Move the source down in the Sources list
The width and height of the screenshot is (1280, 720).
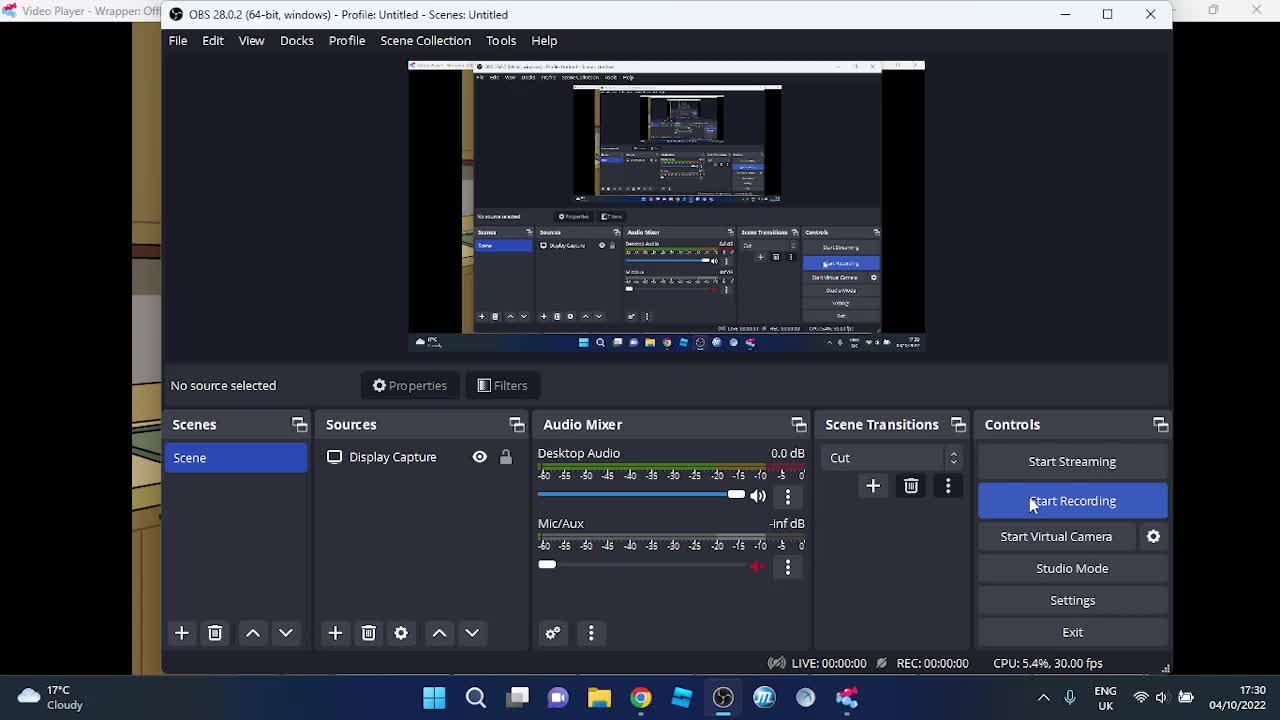(472, 633)
